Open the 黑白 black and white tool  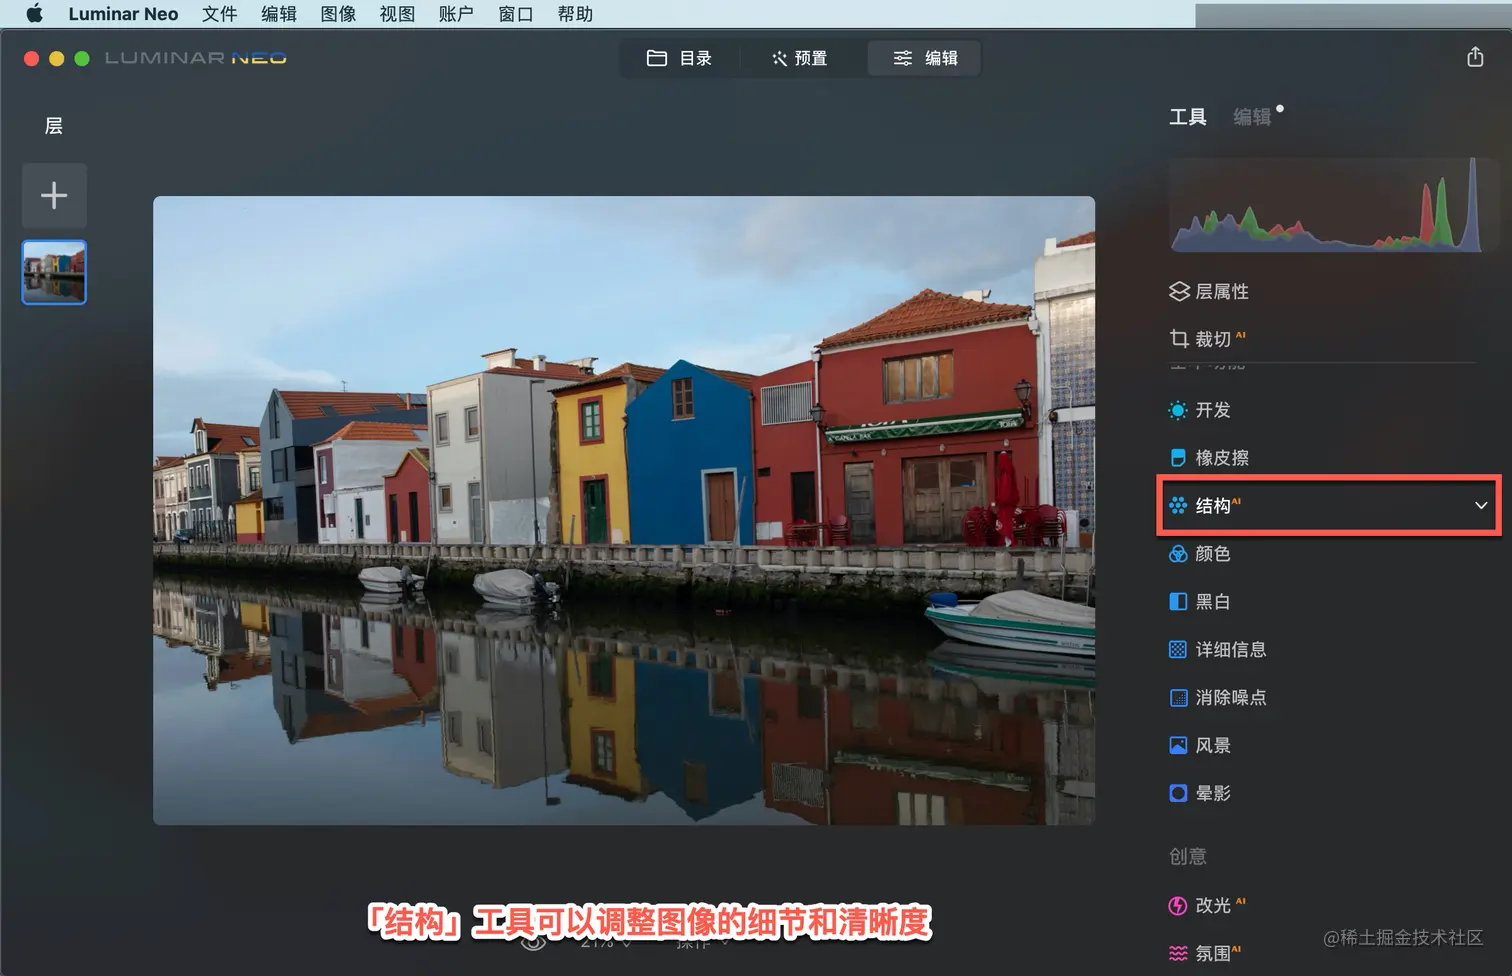pyautogui.click(x=1200, y=602)
